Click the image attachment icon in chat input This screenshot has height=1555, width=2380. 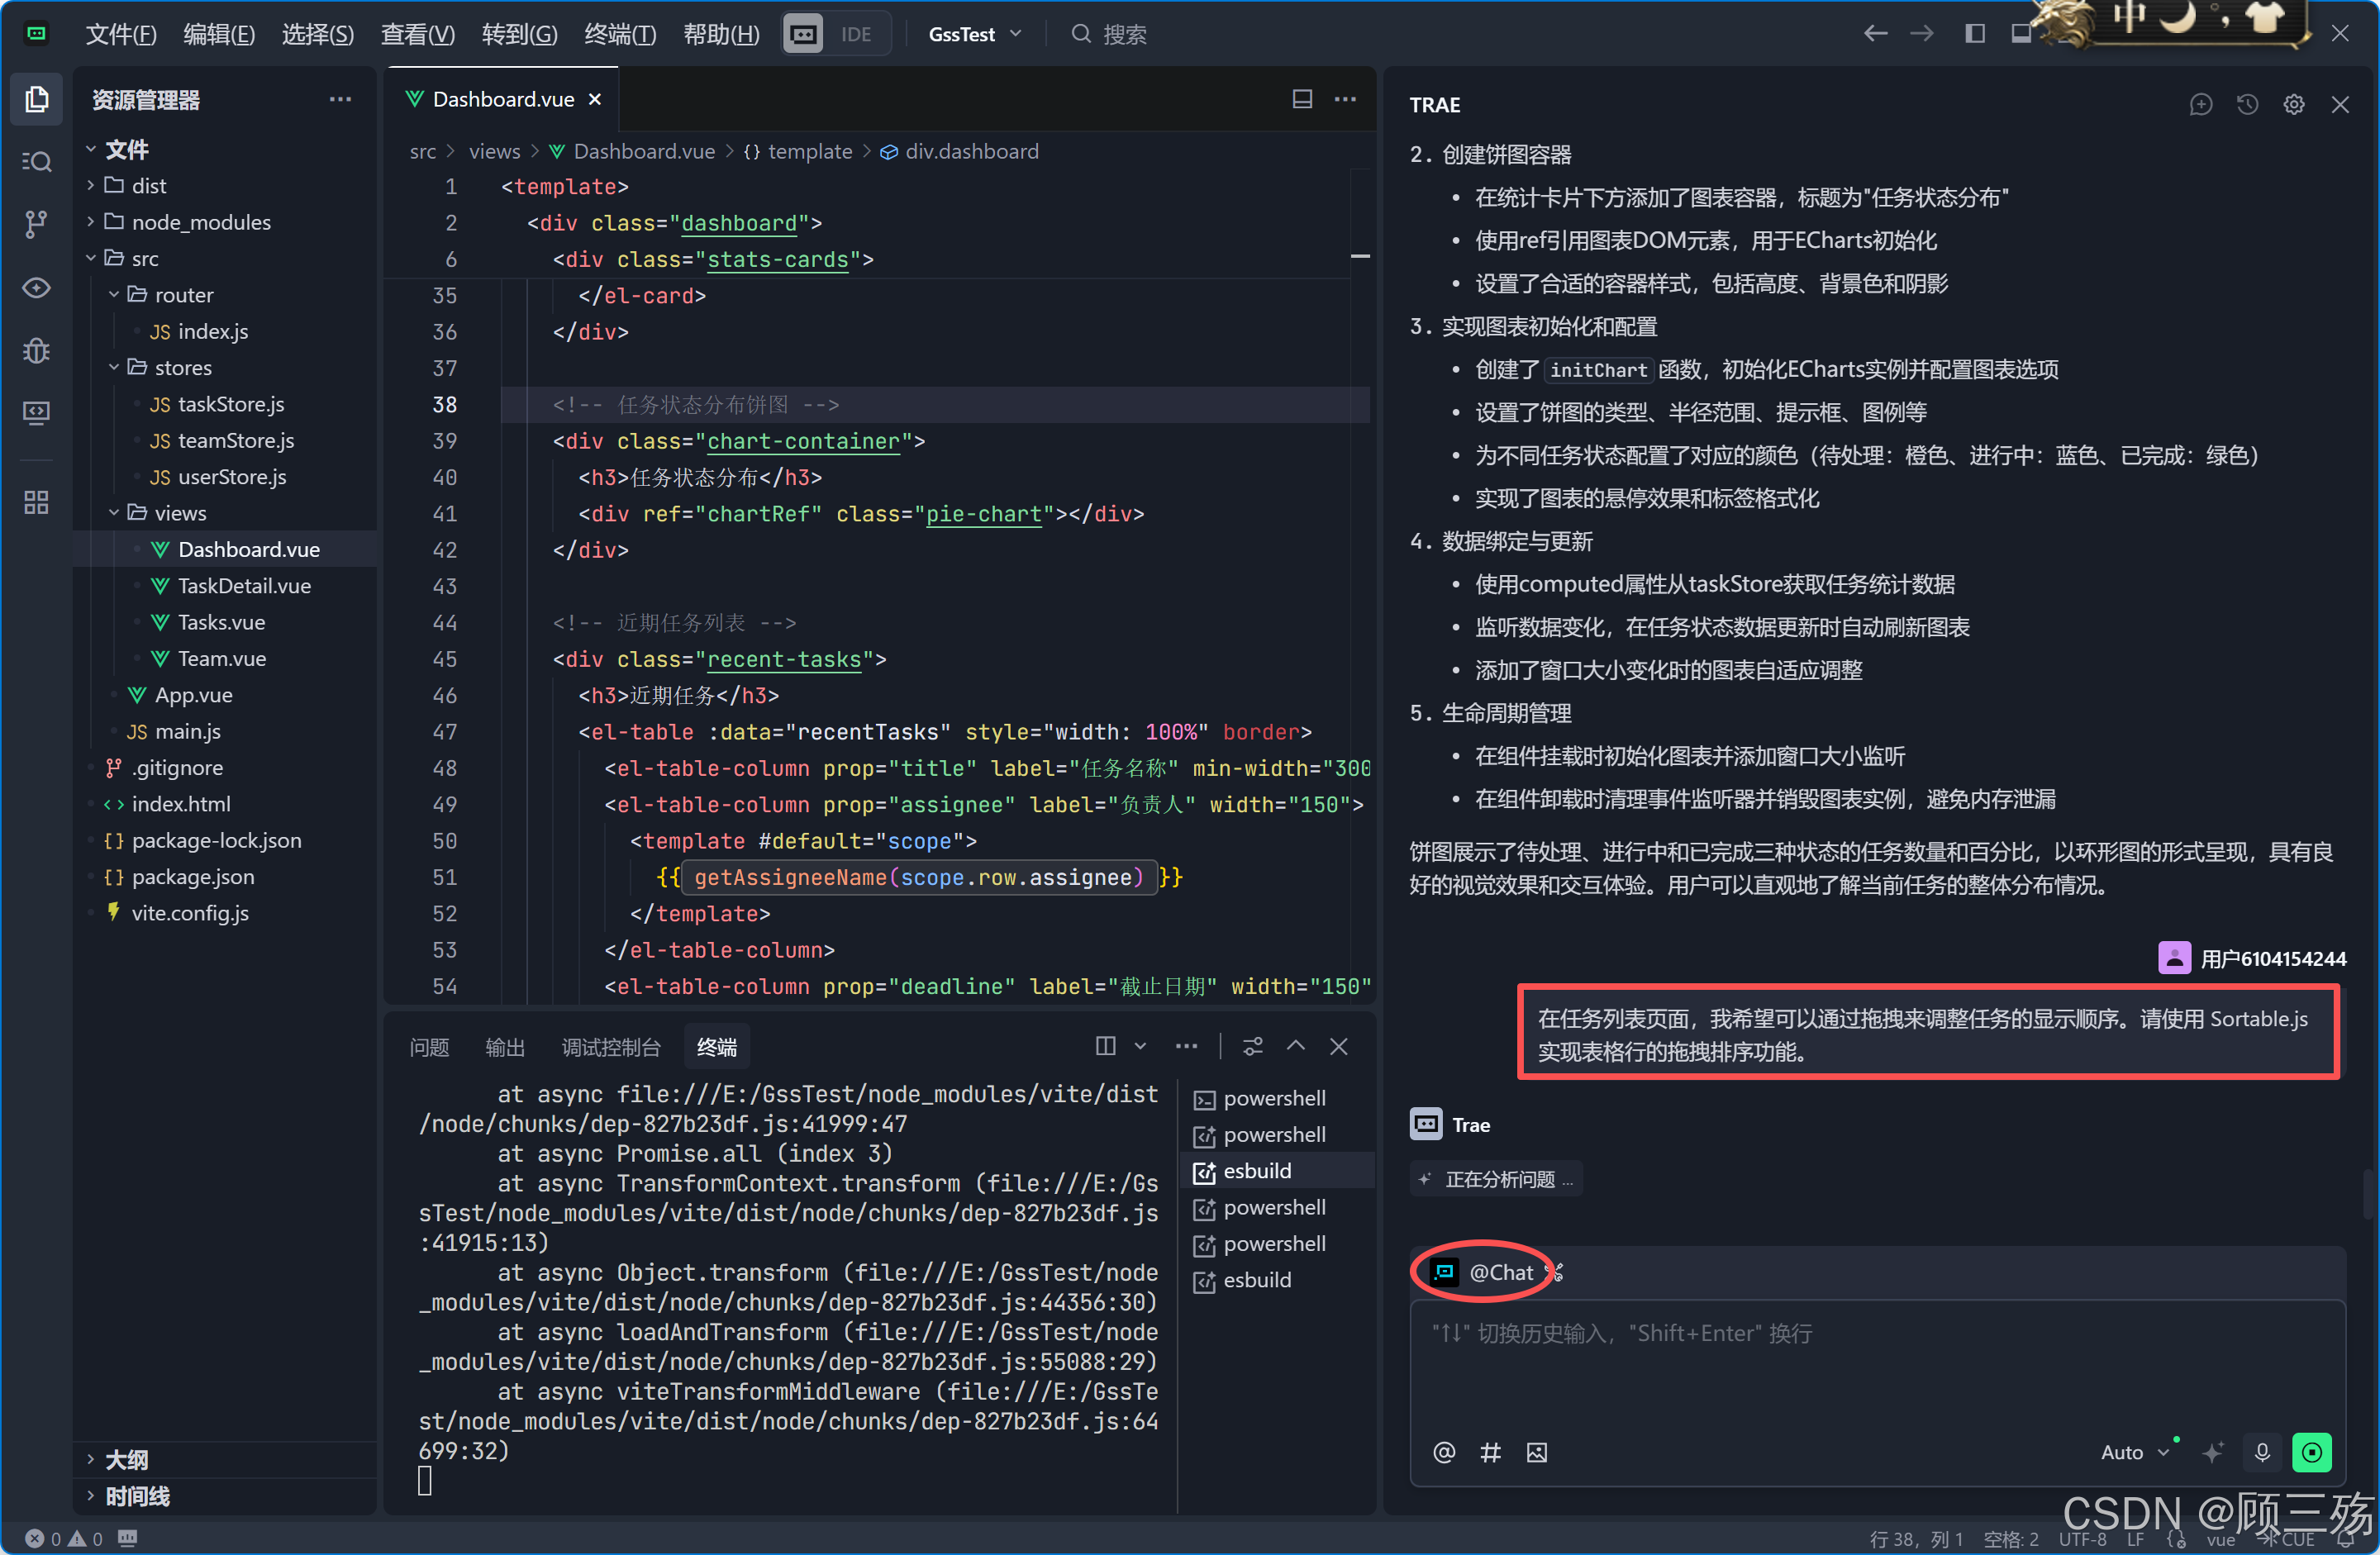coord(1536,1452)
